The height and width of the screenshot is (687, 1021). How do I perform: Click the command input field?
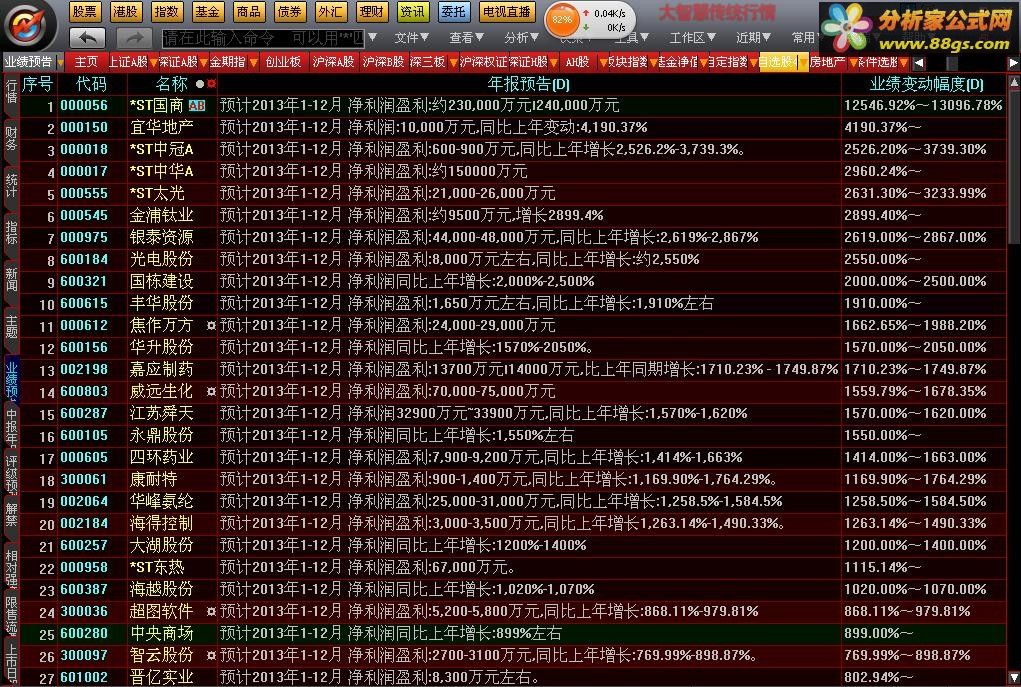click(x=263, y=38)
